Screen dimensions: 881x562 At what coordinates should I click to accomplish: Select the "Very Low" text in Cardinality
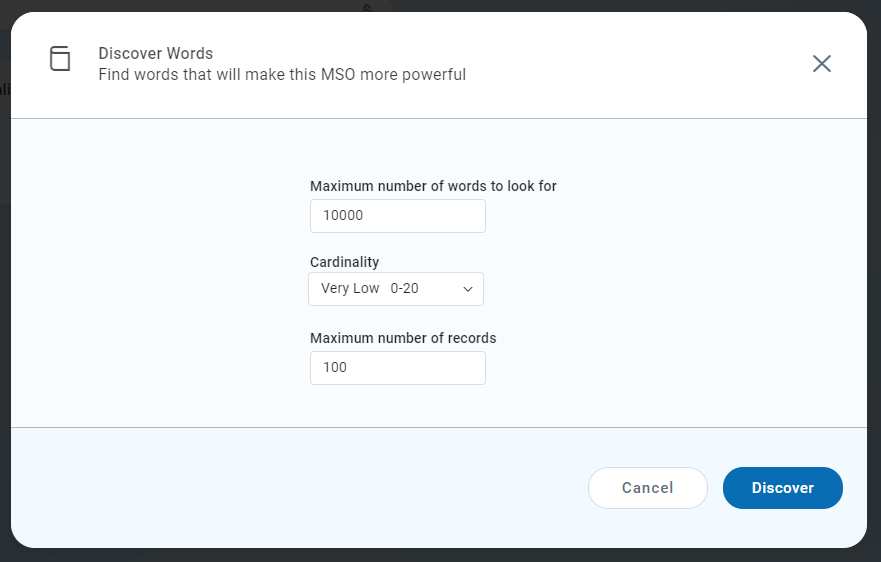(x=350, y=289)
